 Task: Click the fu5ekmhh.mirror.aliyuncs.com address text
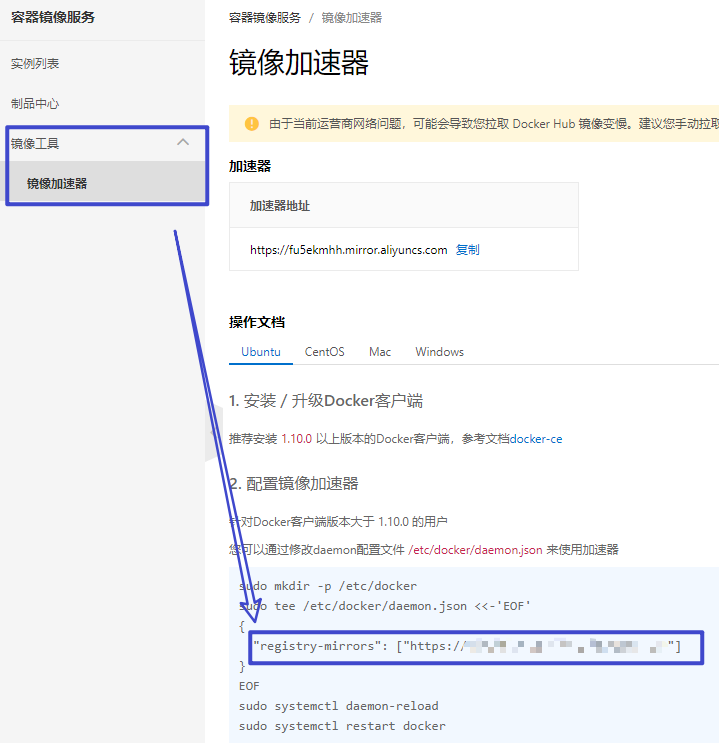(x=348, y=250)
